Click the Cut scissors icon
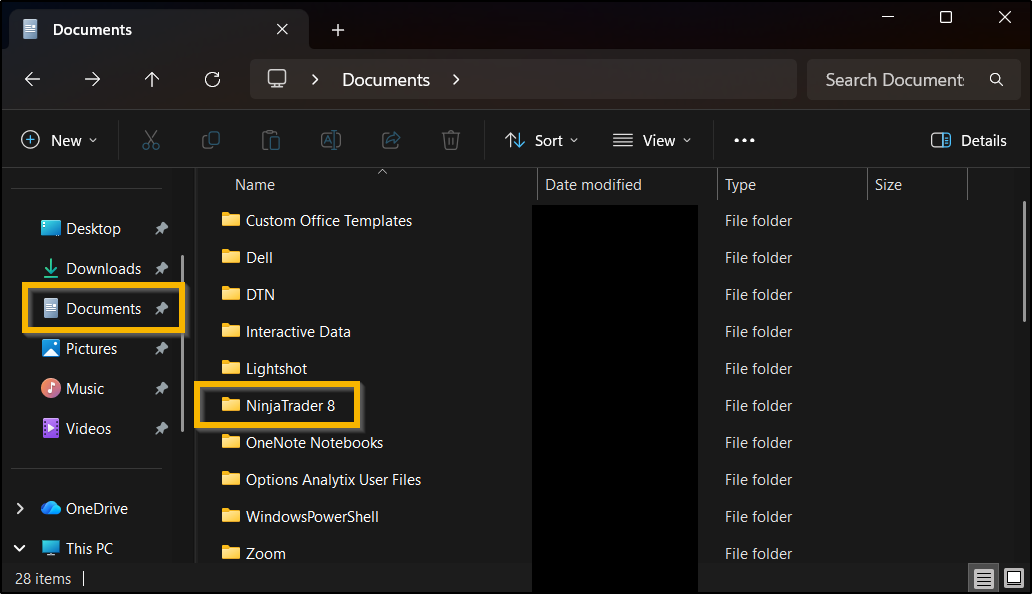The height and width of the screenshot is (594, 1032). click(151, 140)
